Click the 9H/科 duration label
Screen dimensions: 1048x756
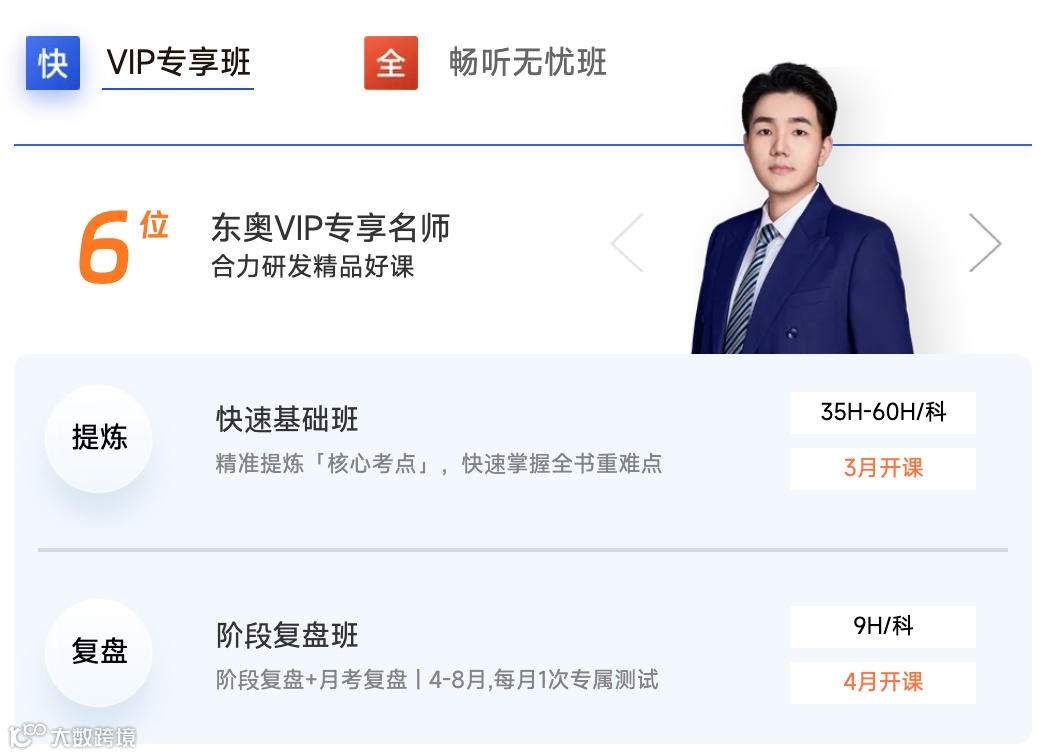coord(883,626)
